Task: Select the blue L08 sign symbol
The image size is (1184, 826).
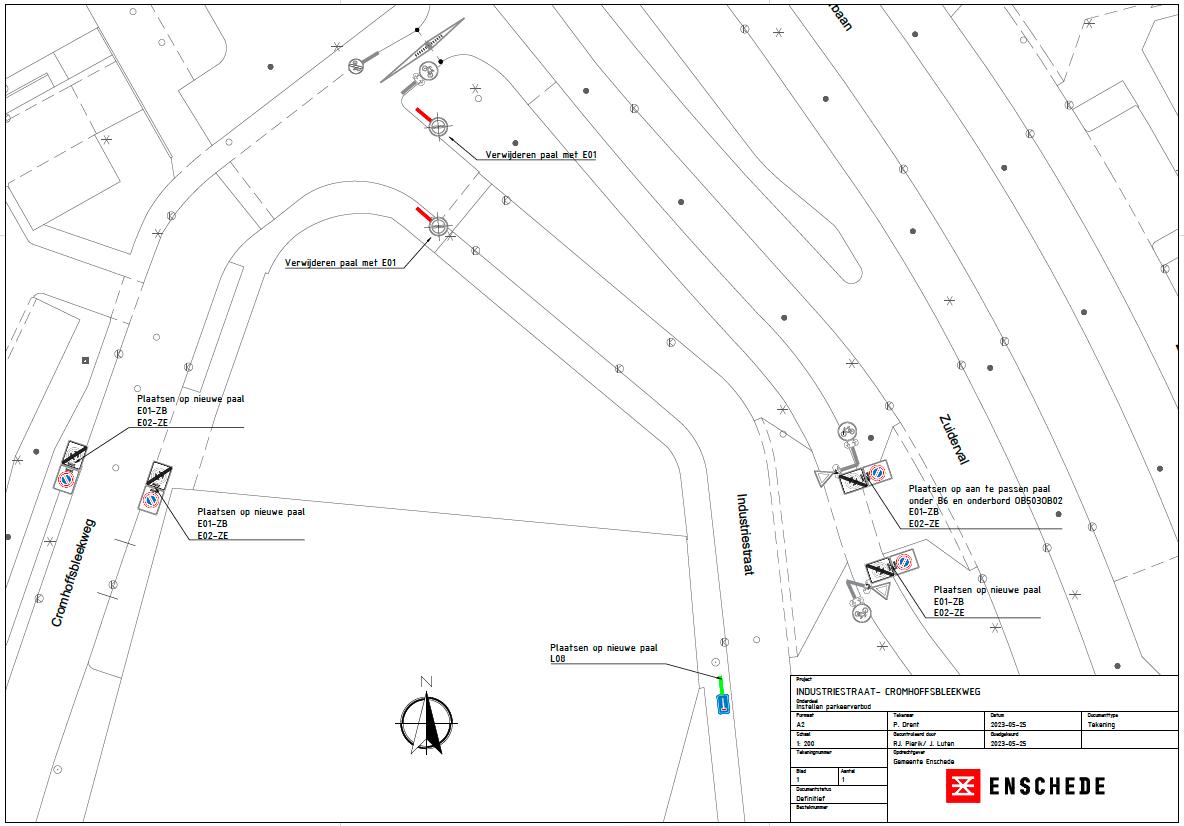Action: 723,704
